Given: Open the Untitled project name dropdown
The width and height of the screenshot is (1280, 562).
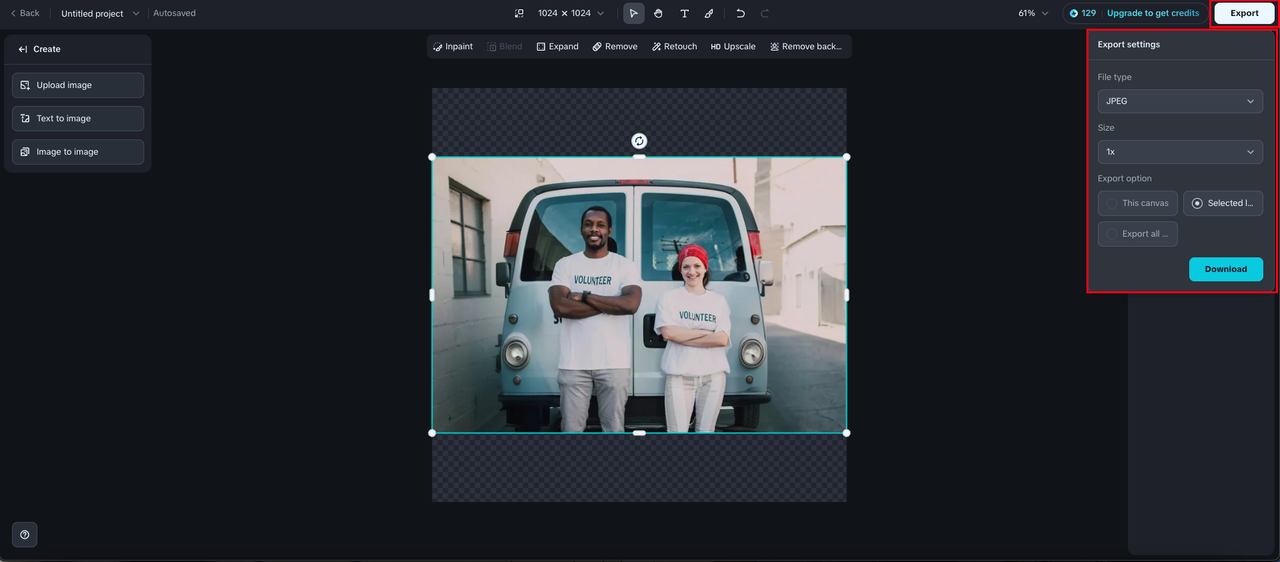Looking at the screenshot, I should 100,13.
